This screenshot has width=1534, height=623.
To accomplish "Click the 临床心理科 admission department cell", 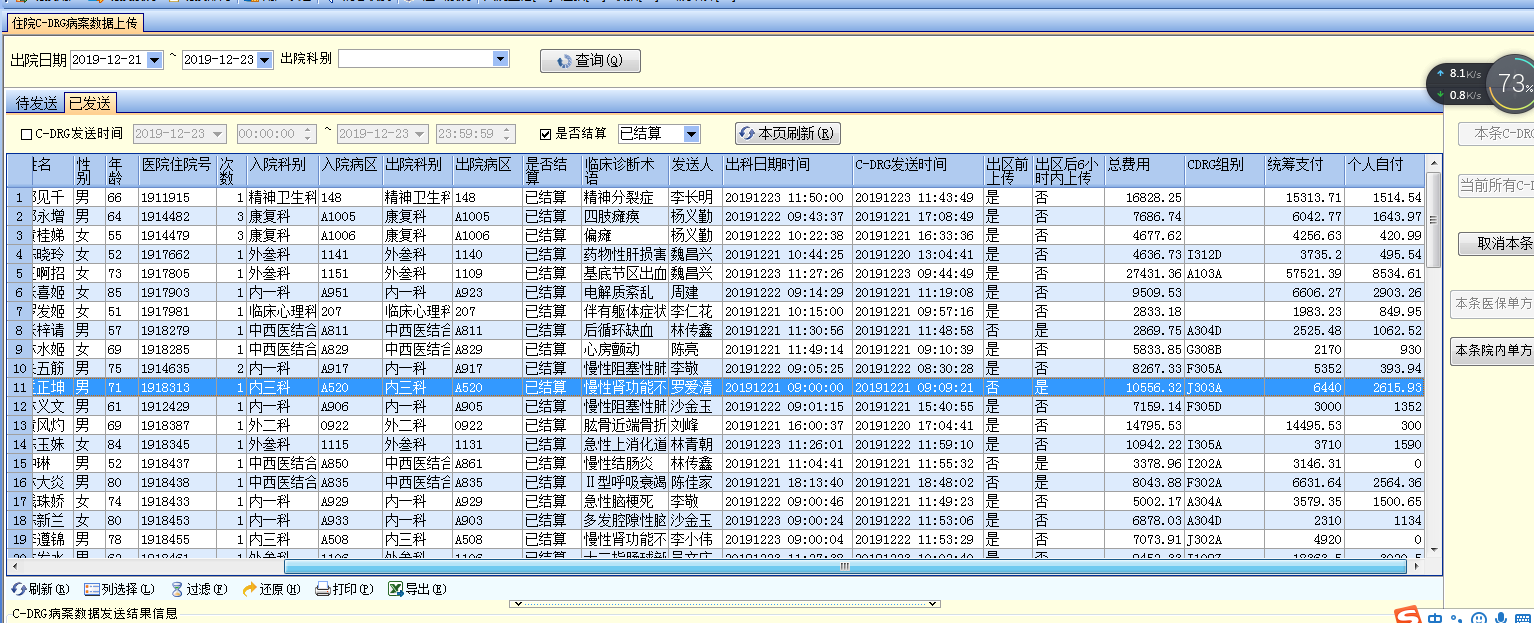I will (282, 312).
